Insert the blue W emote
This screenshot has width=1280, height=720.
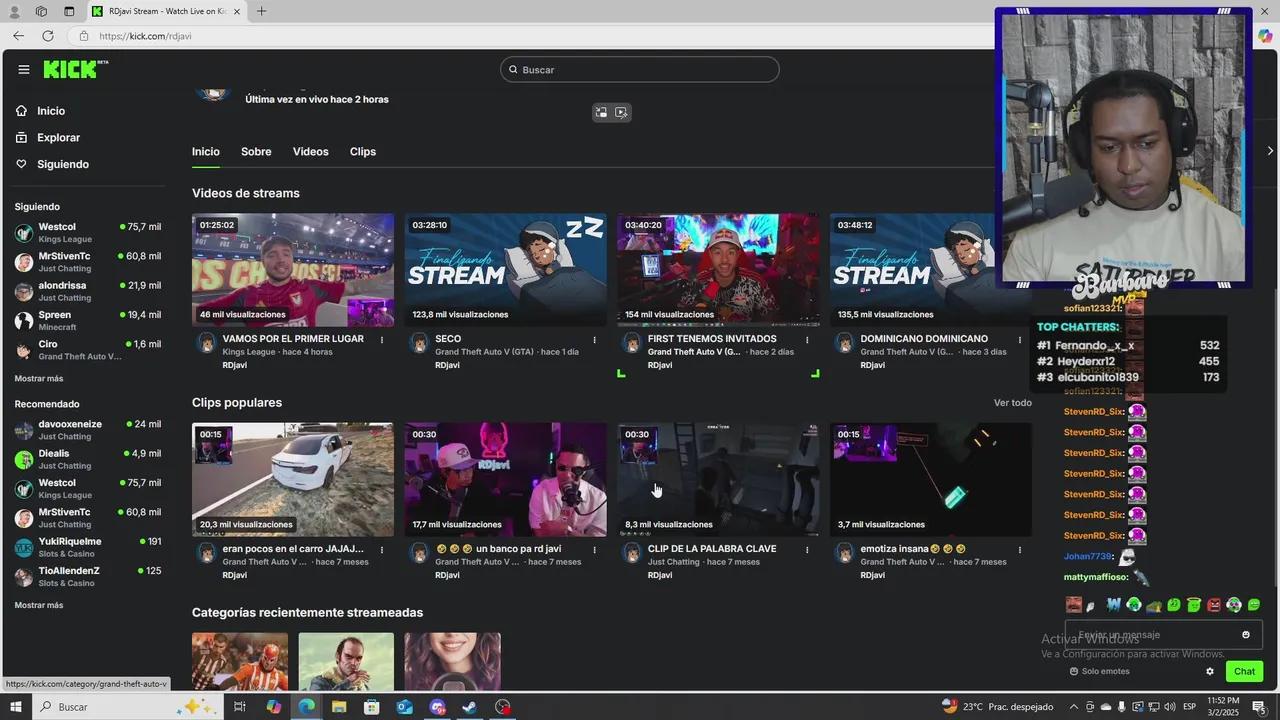click(1113, 605)
